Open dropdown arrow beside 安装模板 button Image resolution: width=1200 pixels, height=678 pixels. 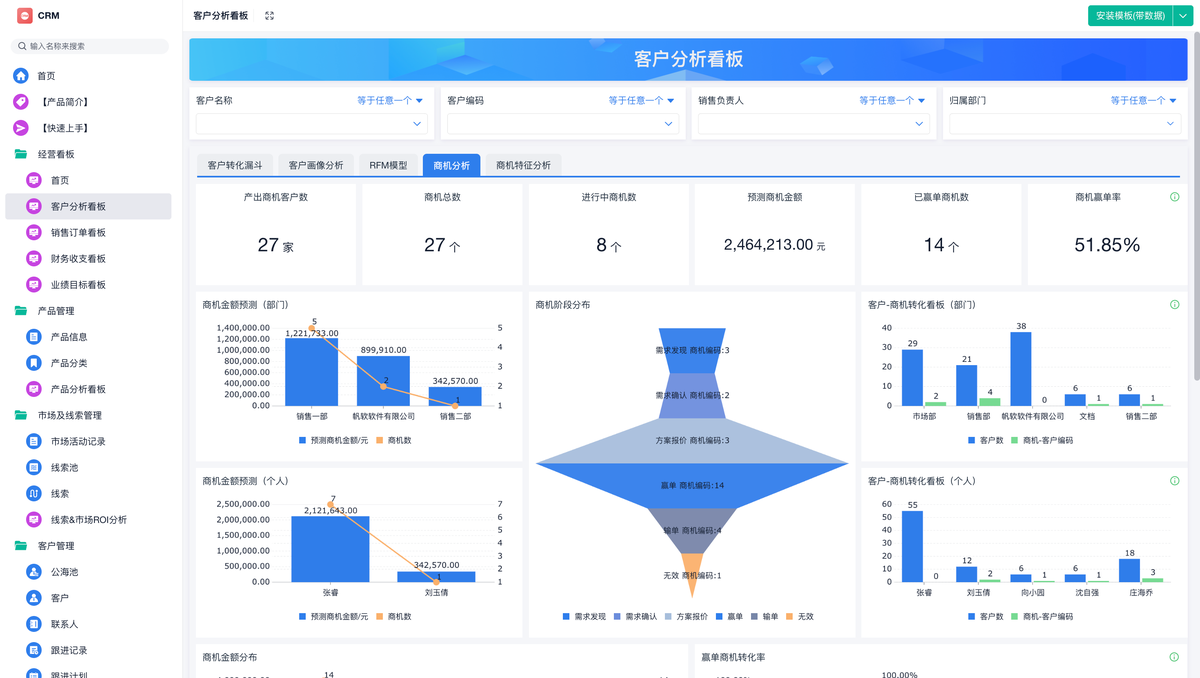click(1182, 16)
